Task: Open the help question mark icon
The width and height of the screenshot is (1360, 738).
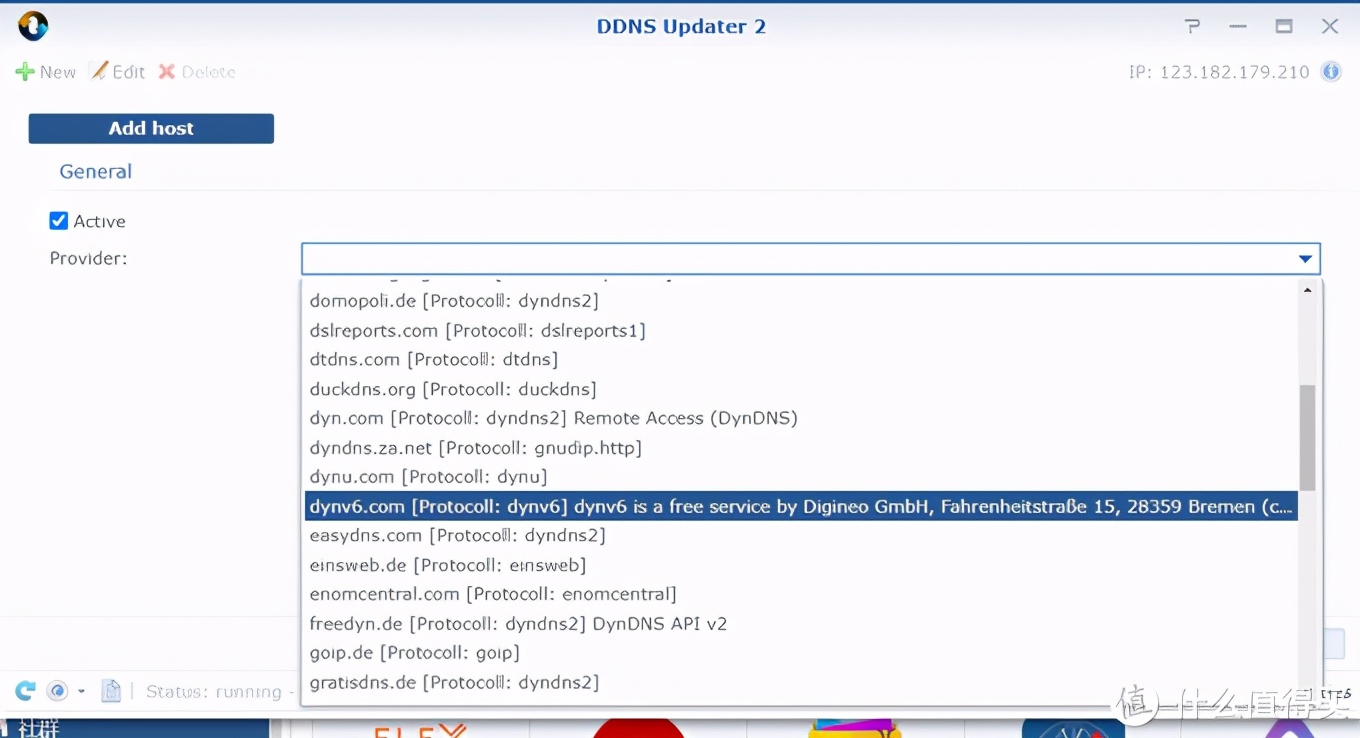Action: tap(1192, 27)
